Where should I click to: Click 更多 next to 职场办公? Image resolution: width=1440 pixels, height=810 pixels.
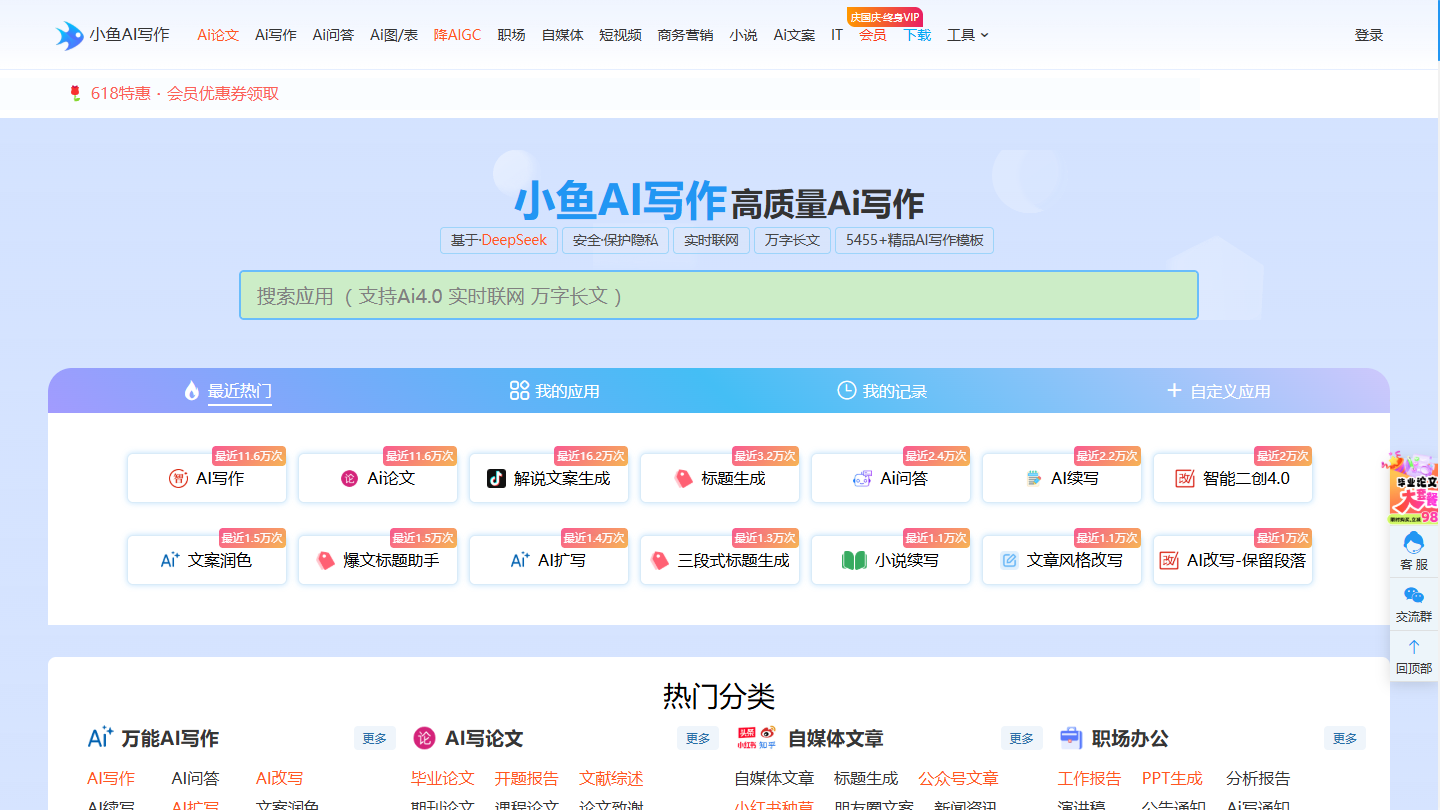(1345, 739)
